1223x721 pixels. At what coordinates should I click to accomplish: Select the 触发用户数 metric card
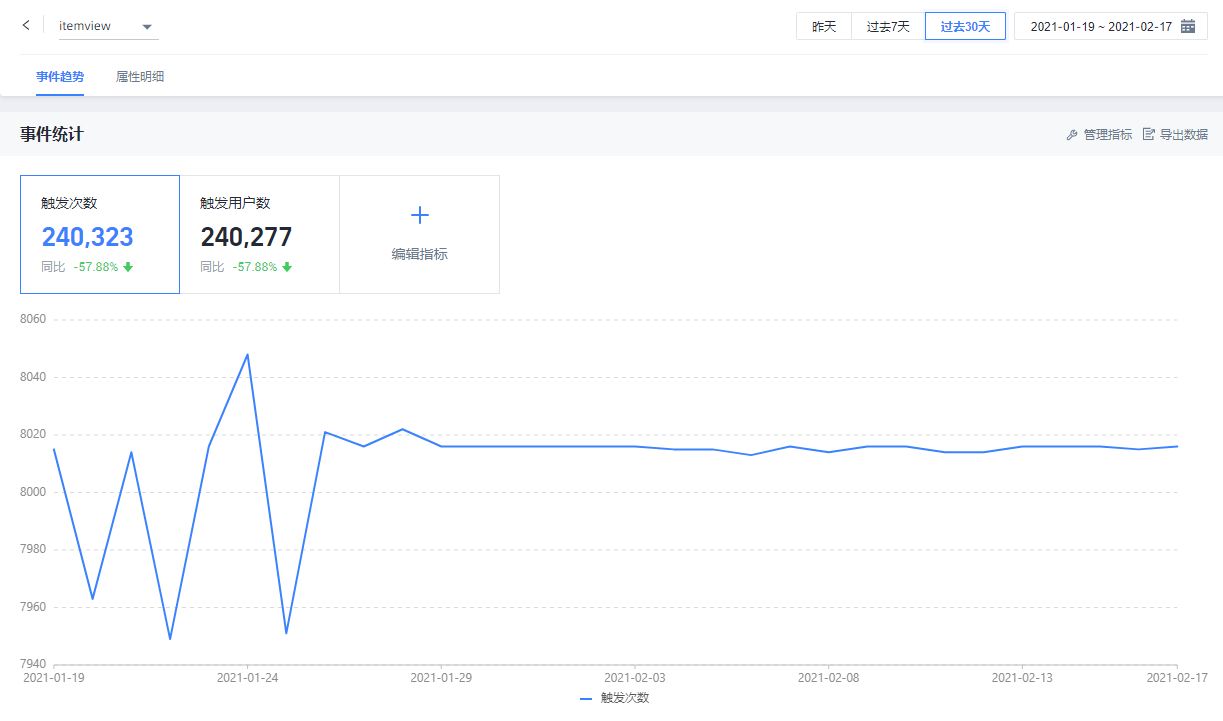pos(259,235)
